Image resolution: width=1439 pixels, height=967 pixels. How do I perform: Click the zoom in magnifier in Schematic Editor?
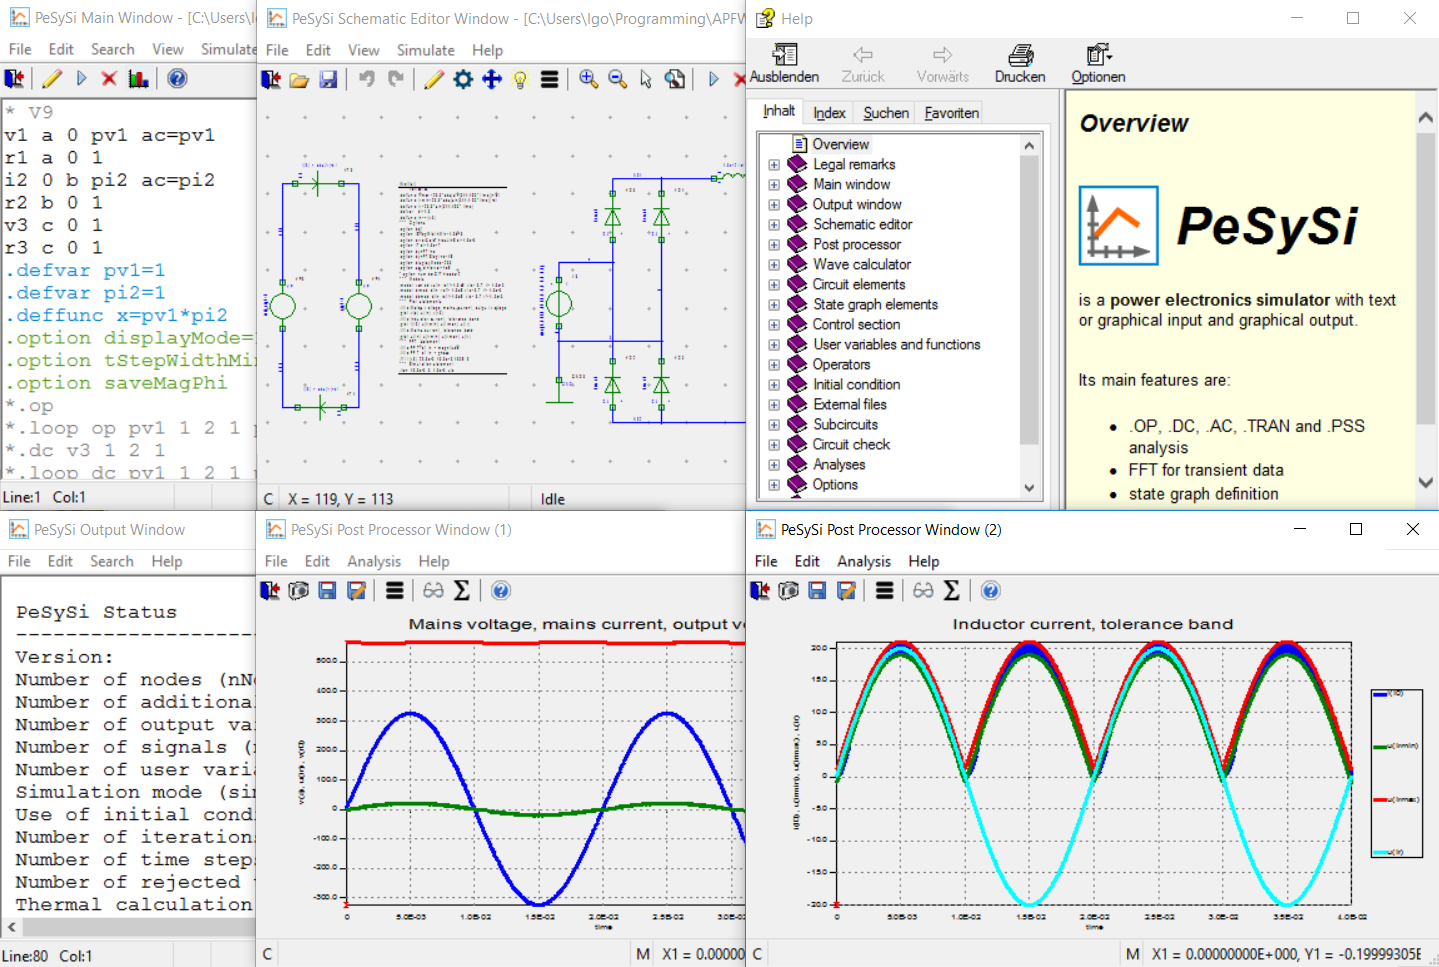point(588,79)
